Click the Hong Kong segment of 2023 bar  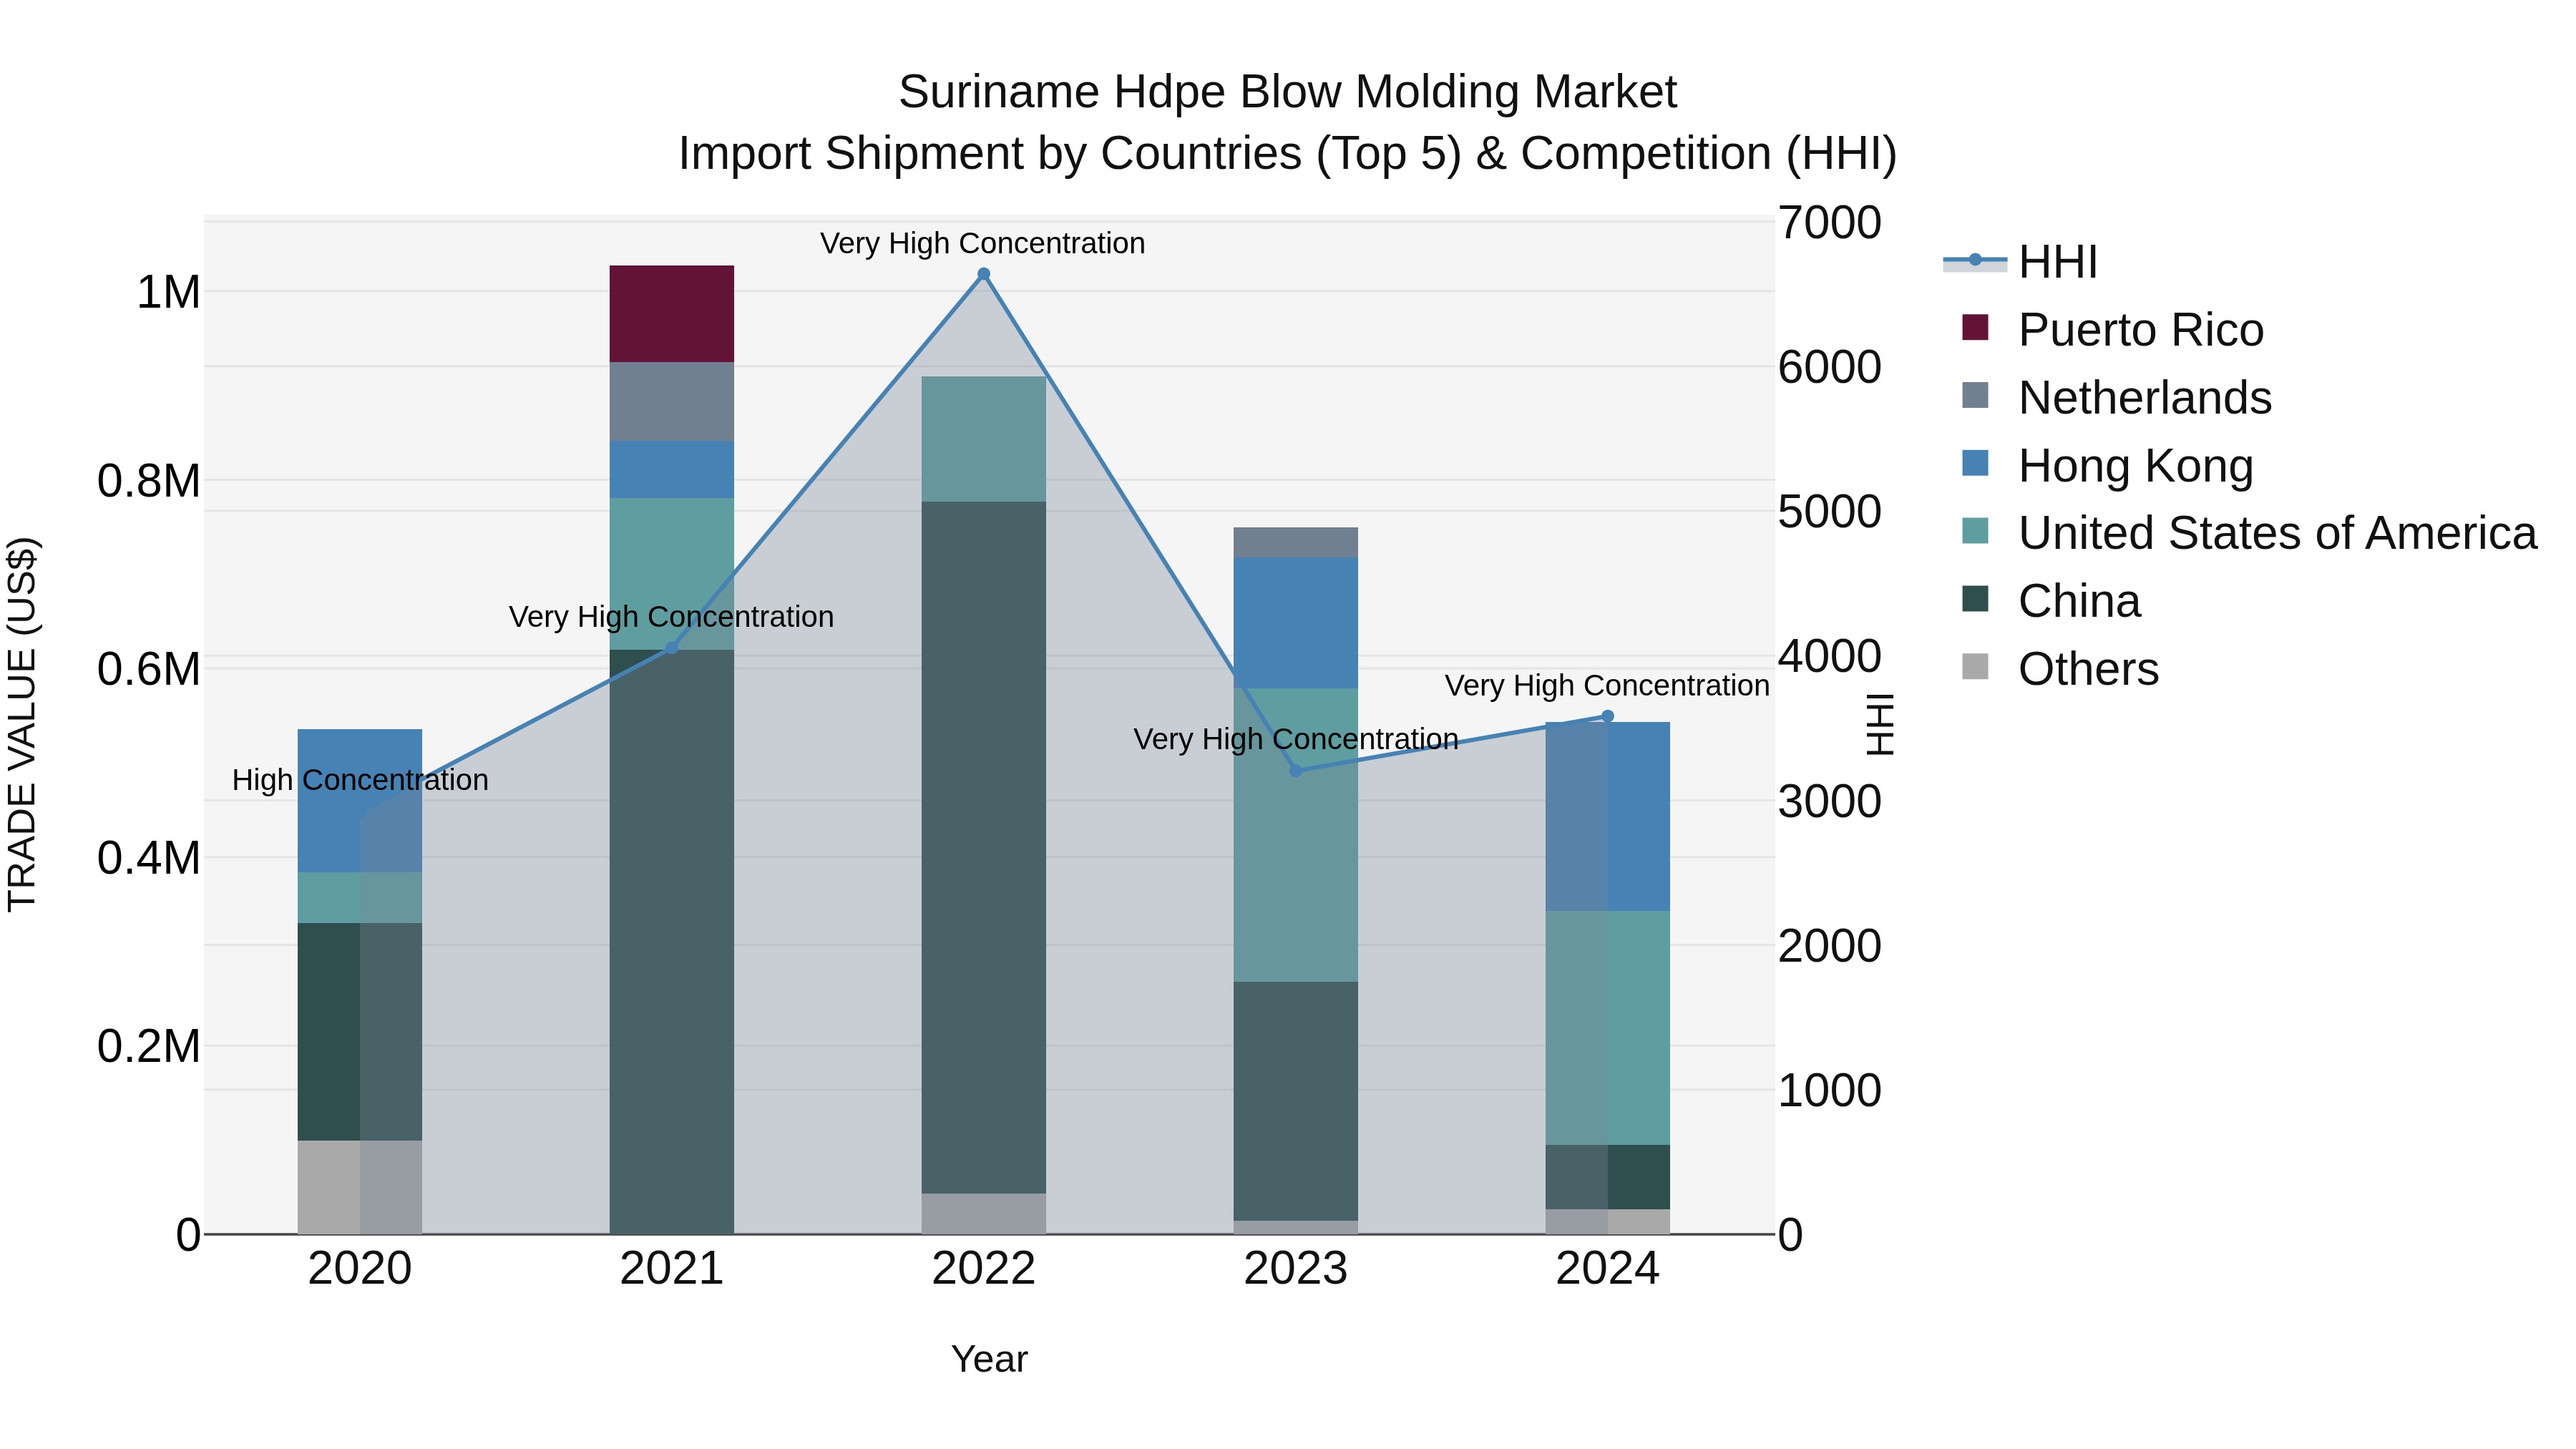coord(1296,623)
